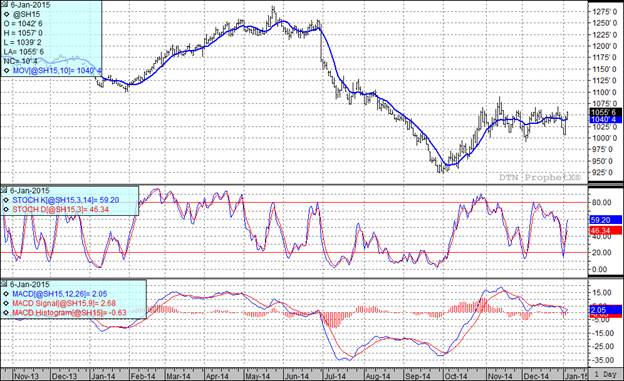624x381 pixels.
Task: Click the 15.00 MACD axis label
Action: [x=602, y=293]
